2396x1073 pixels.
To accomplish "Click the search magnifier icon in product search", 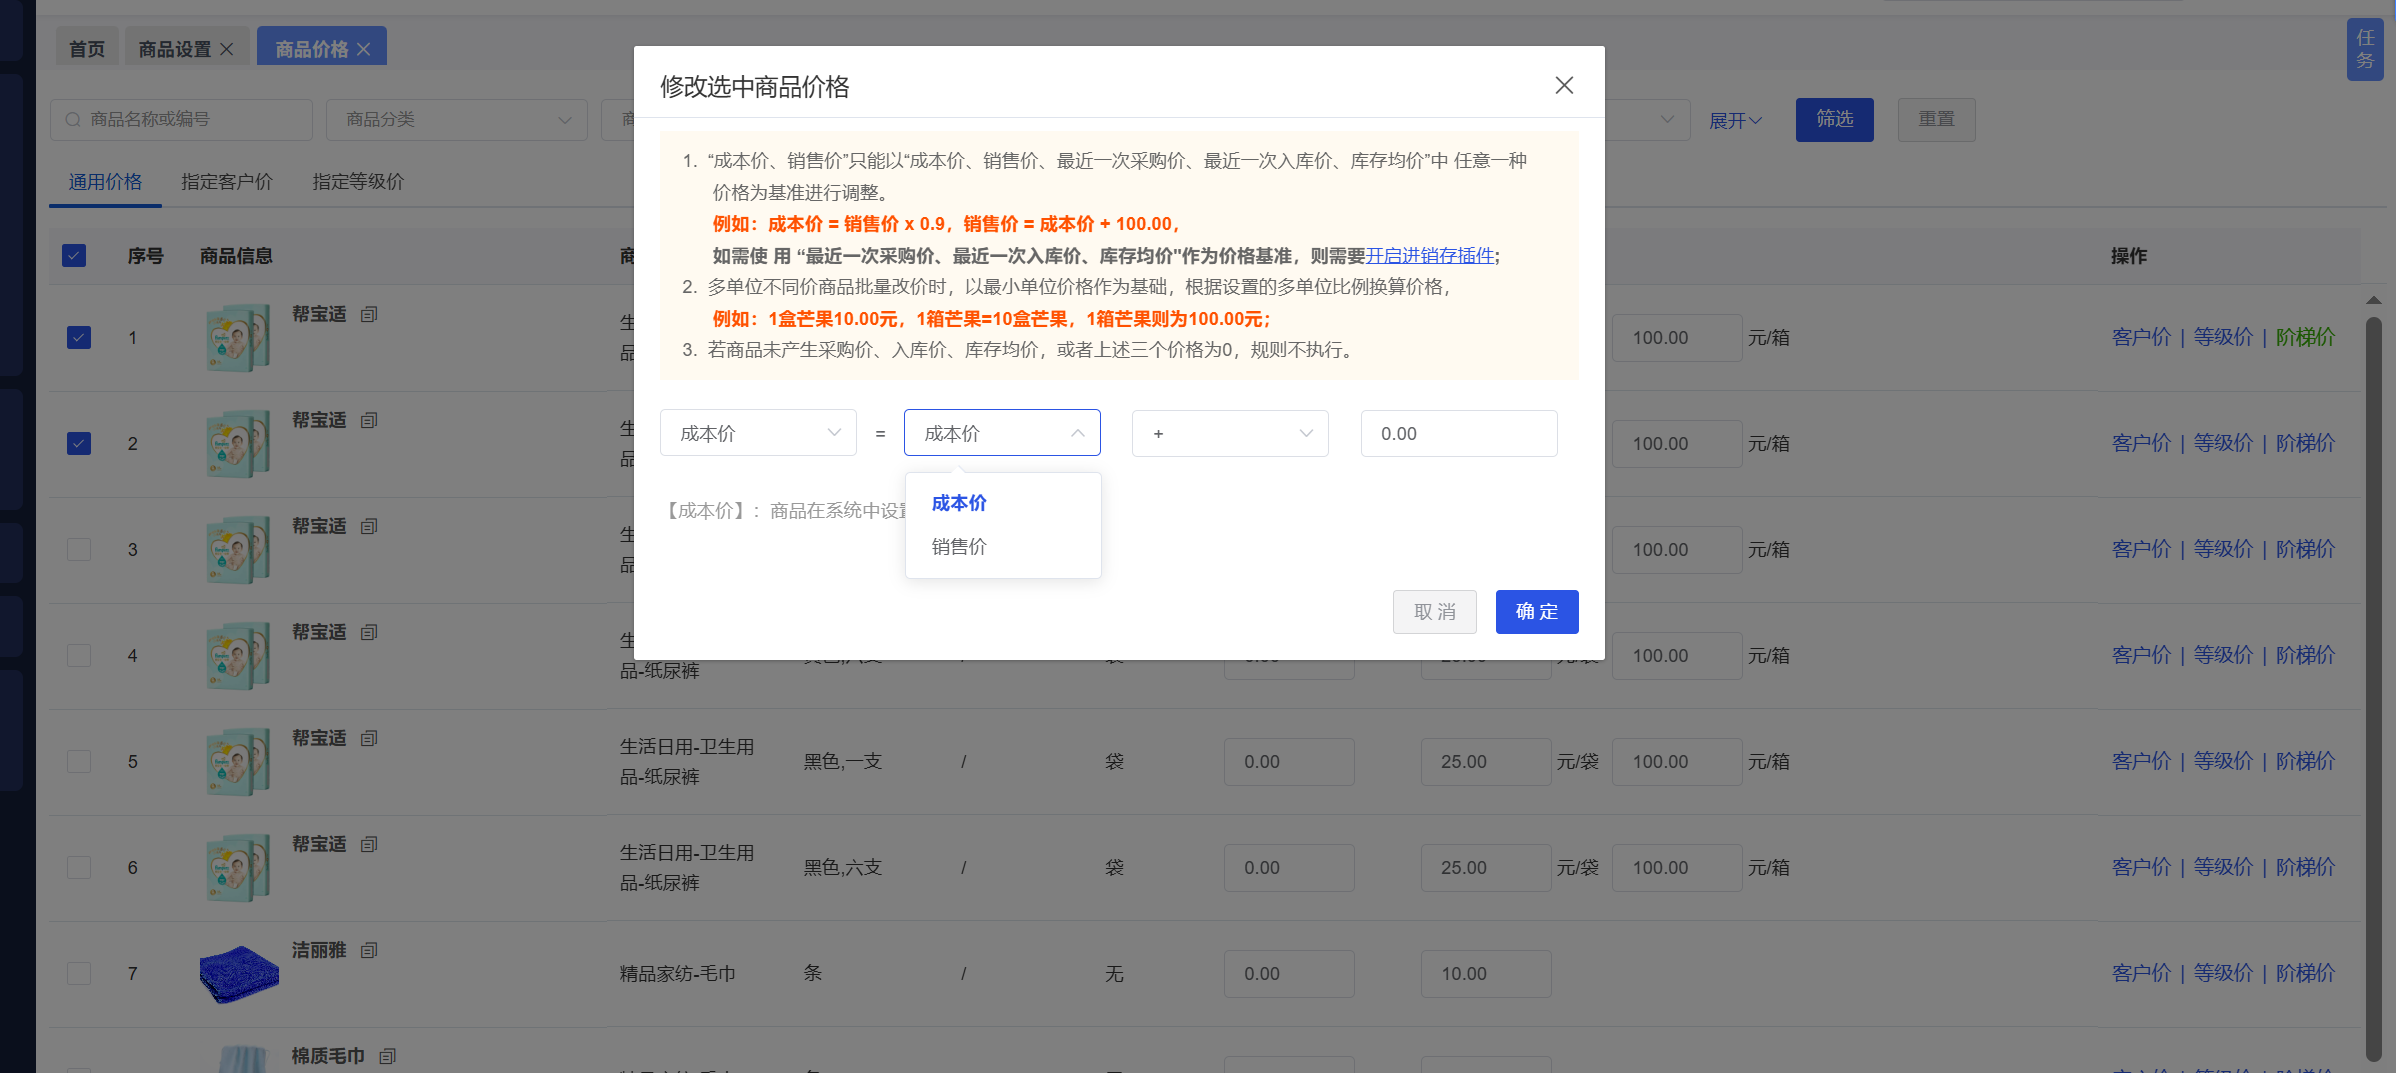I will click(73, 120).
